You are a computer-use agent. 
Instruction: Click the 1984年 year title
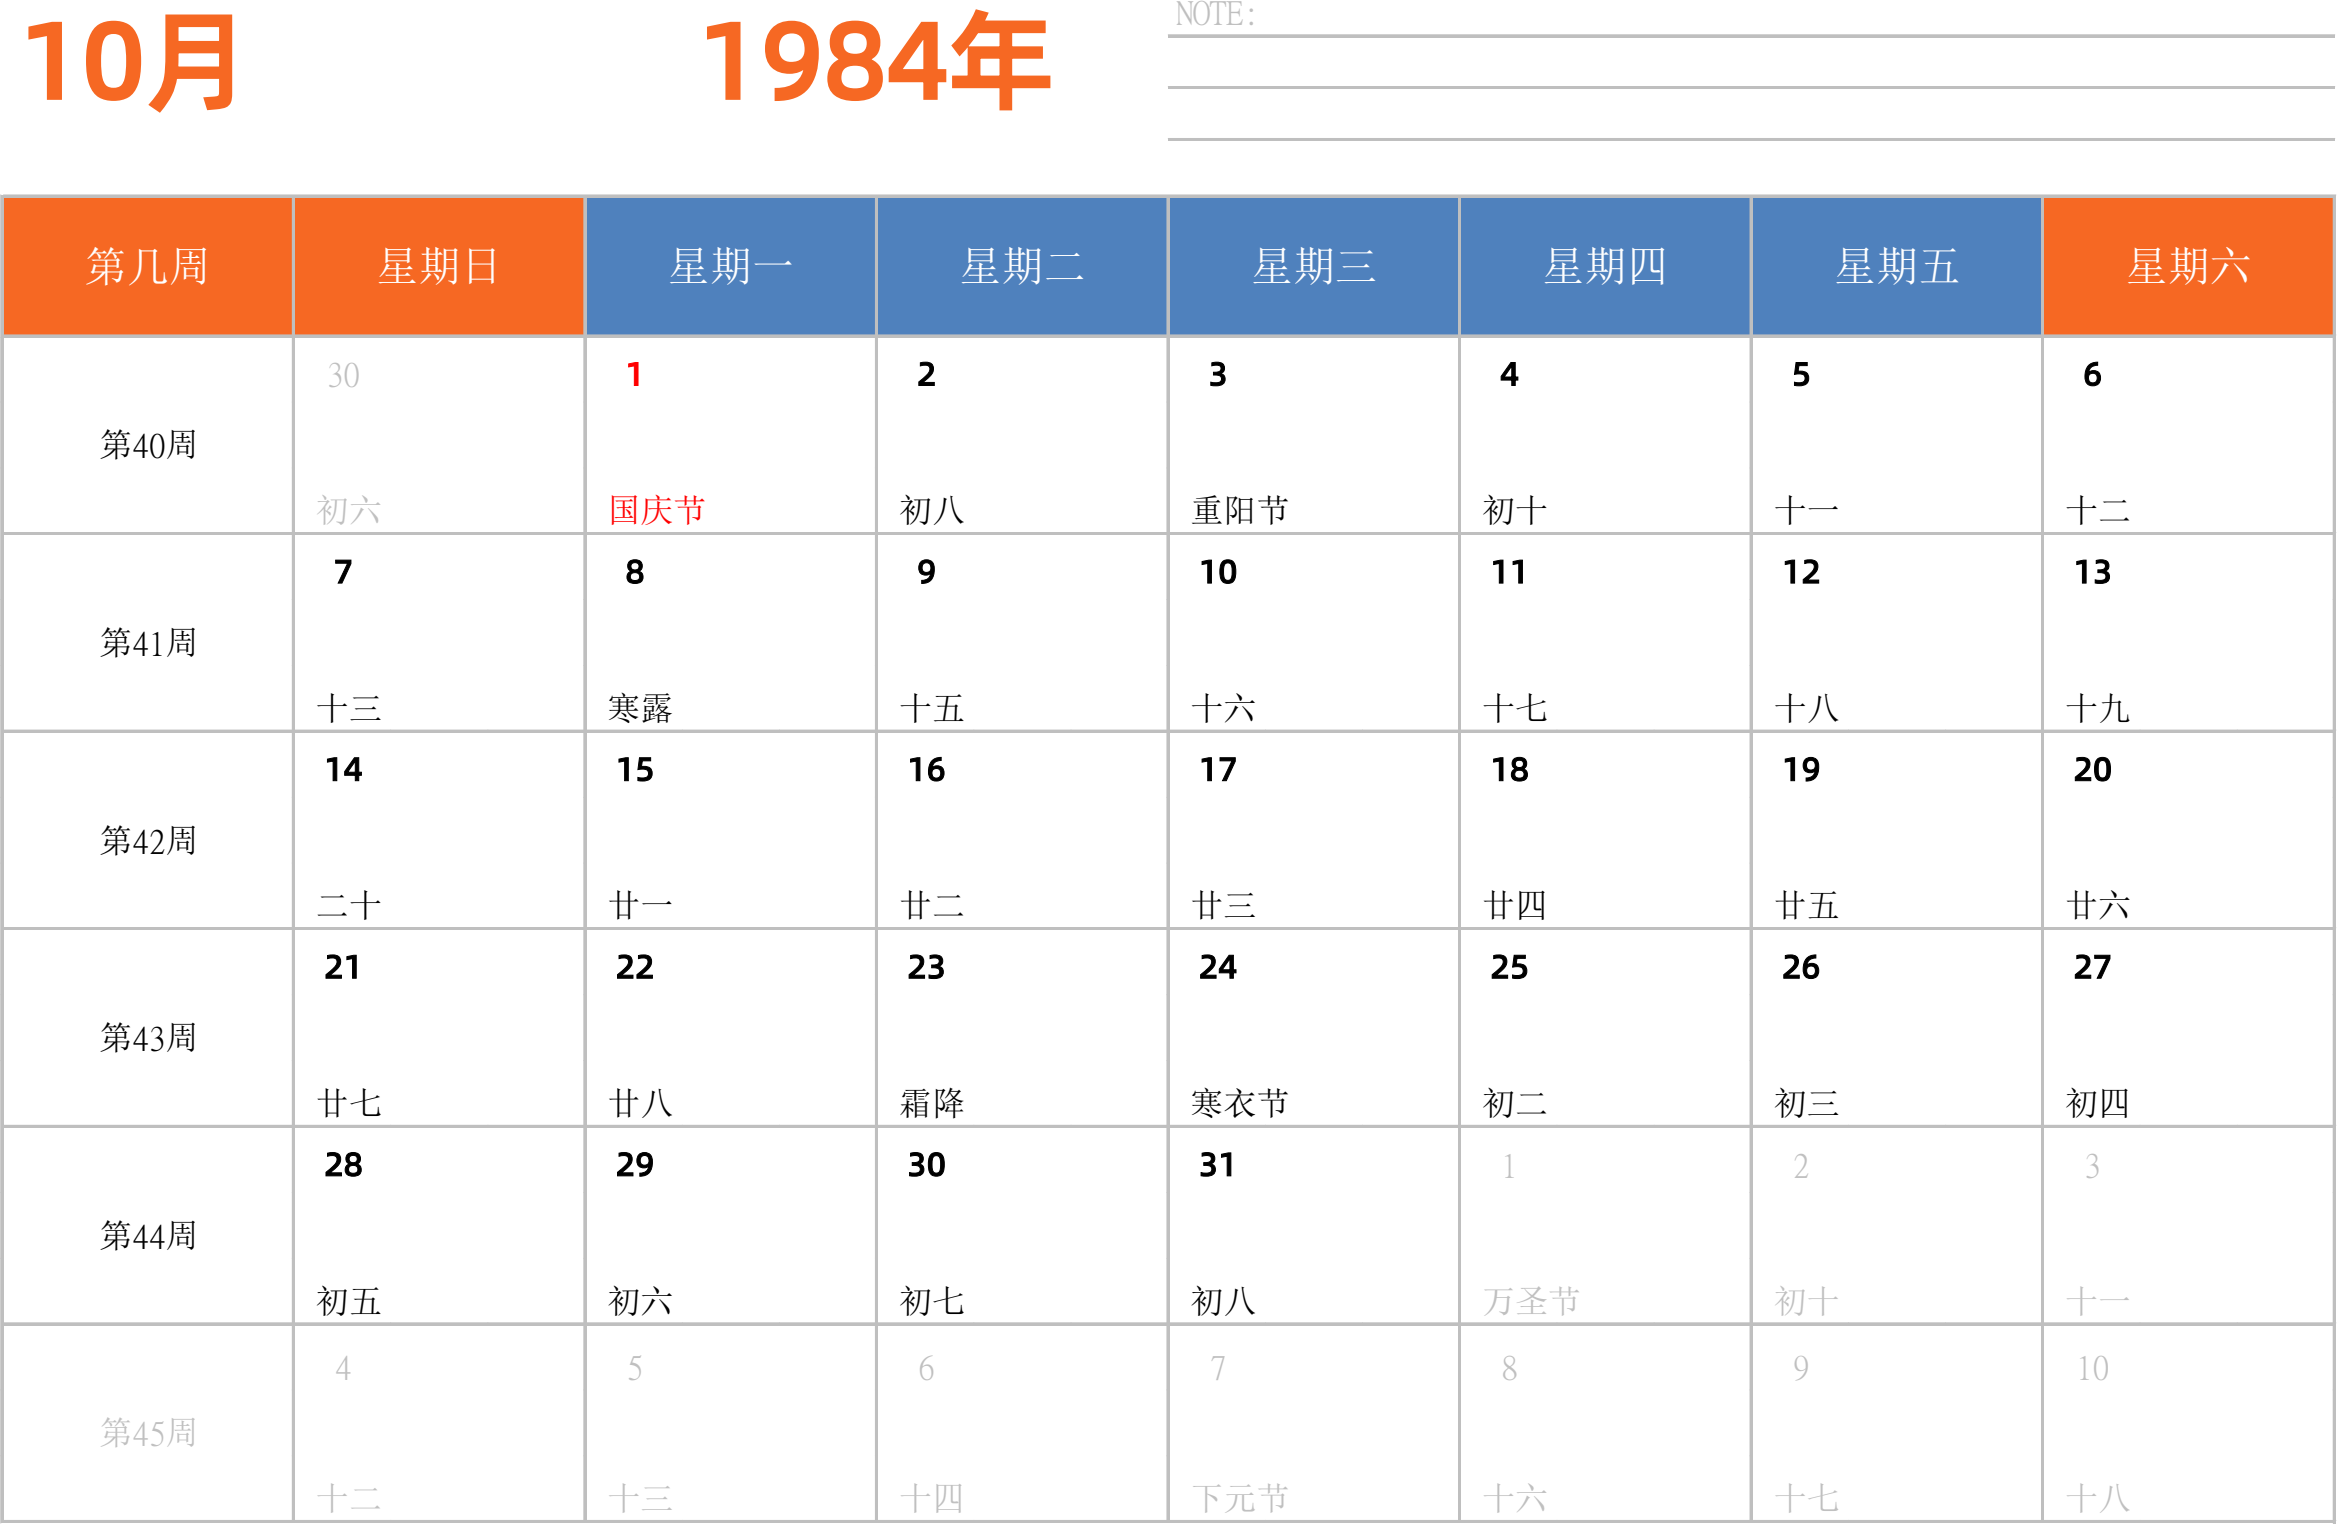877,61
